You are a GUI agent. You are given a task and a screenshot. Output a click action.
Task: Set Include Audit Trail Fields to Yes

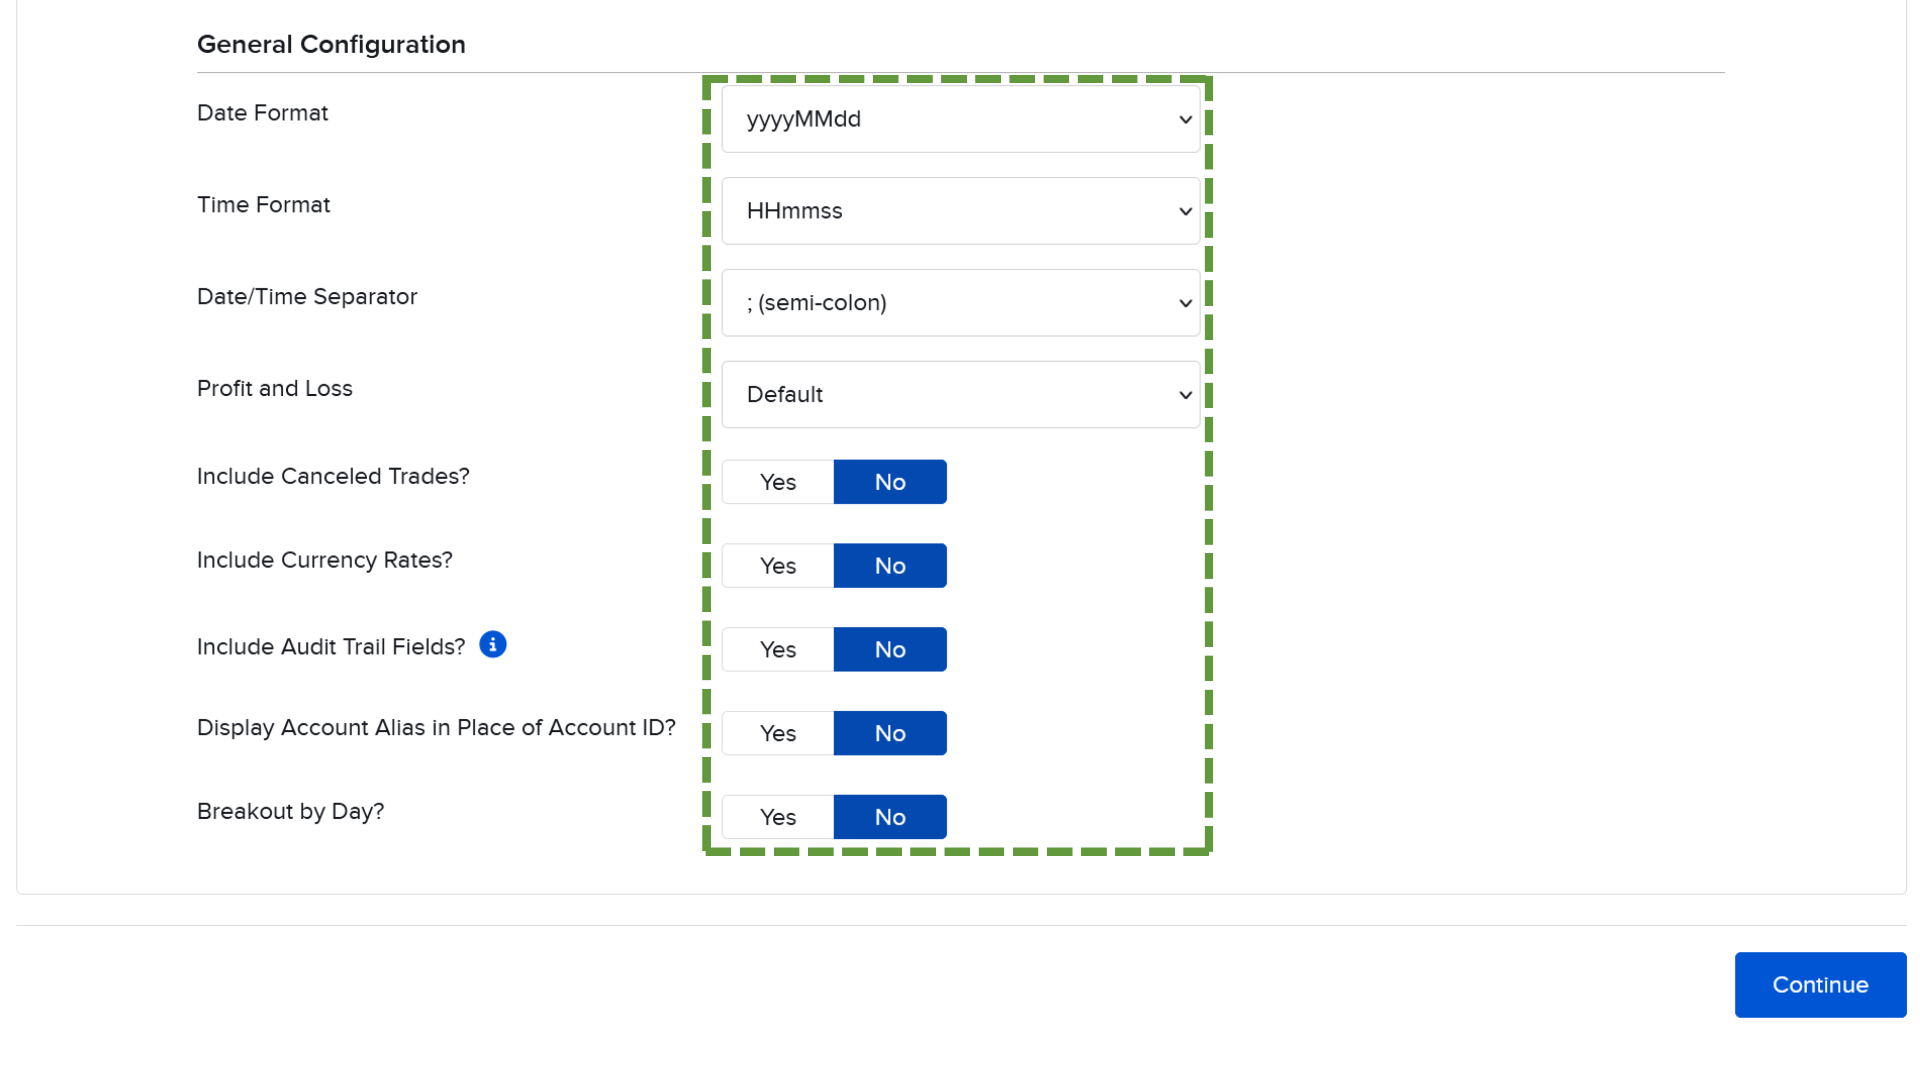pos(777,649)
